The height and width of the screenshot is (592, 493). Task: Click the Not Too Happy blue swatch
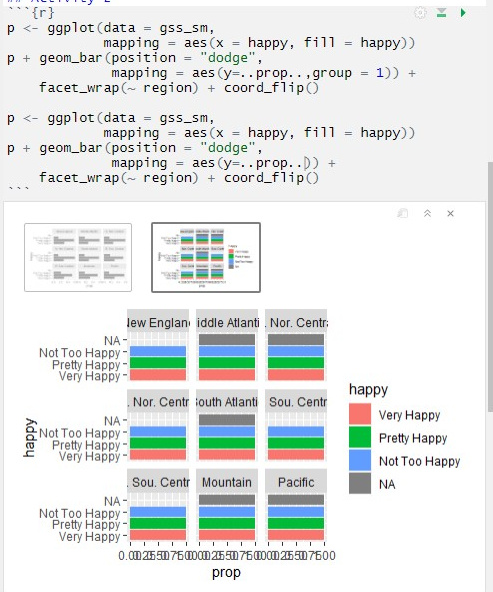(x=360, y=460)
